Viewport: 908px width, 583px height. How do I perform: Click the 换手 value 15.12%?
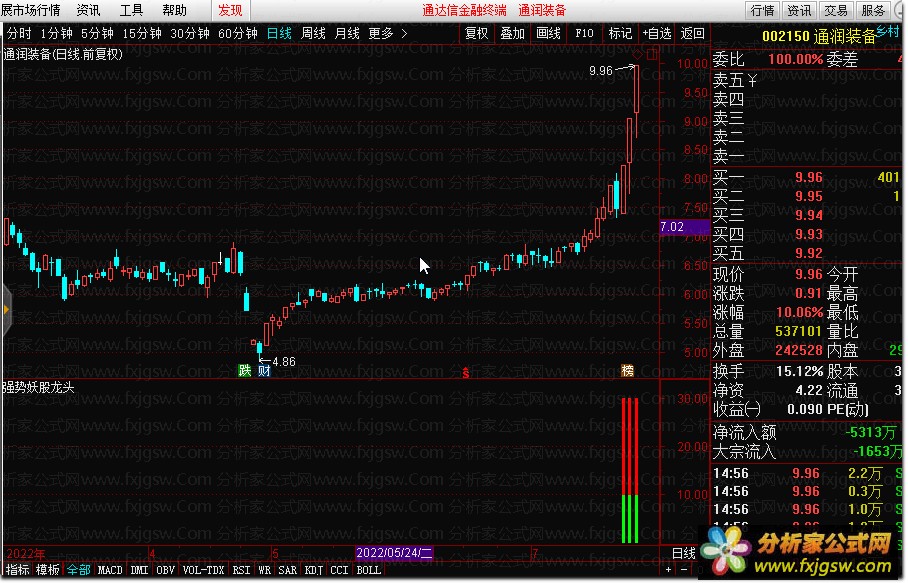pos(799,371)
